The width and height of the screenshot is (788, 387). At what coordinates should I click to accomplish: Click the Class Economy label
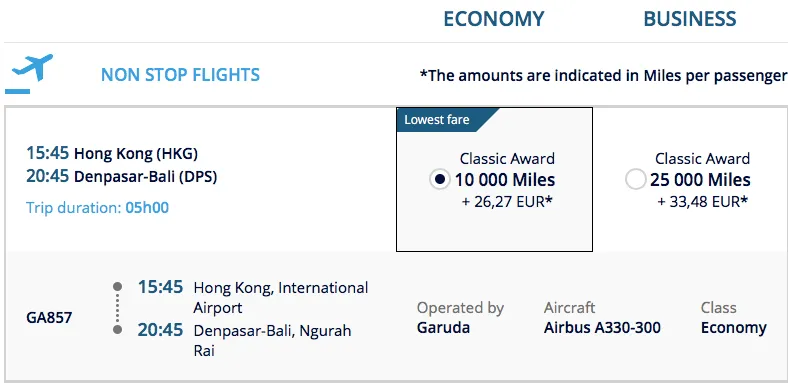coord(734,318)
